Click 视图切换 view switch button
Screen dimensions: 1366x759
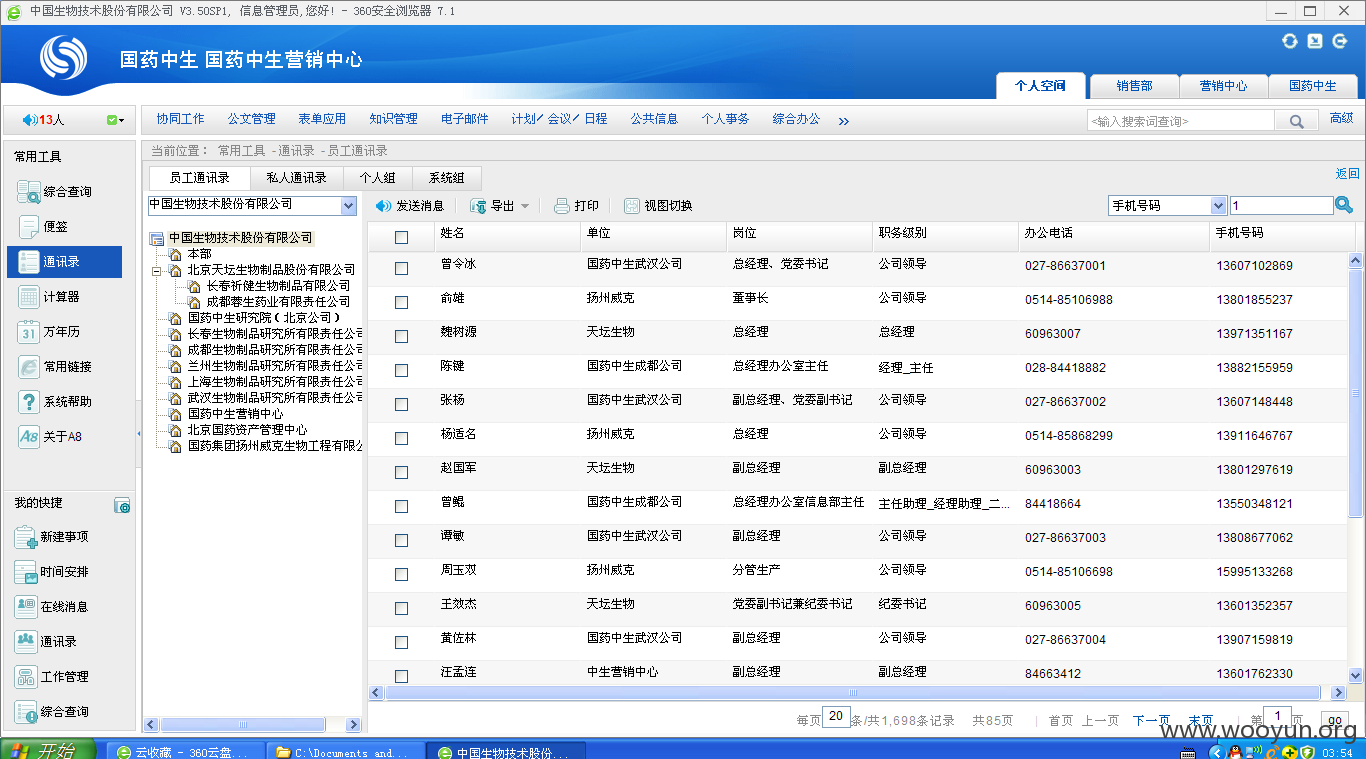pyautogui.click(x=658, y=206)
